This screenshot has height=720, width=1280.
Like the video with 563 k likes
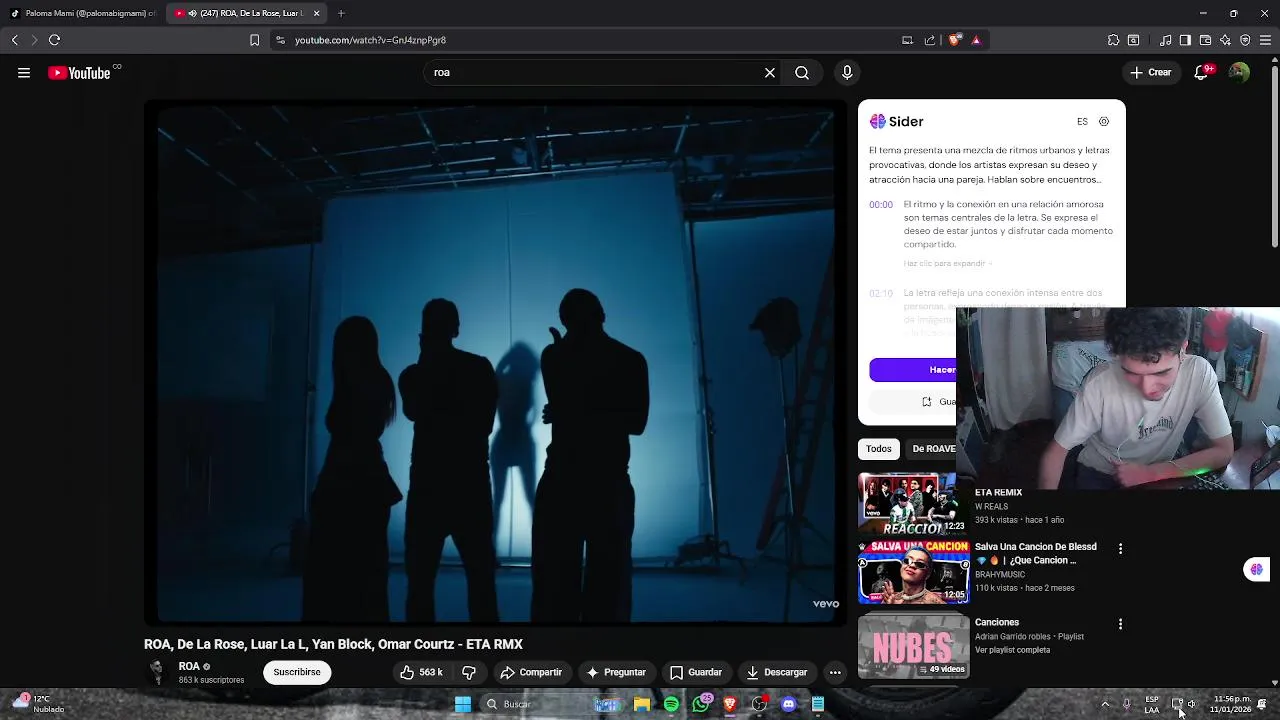[421, 672]
